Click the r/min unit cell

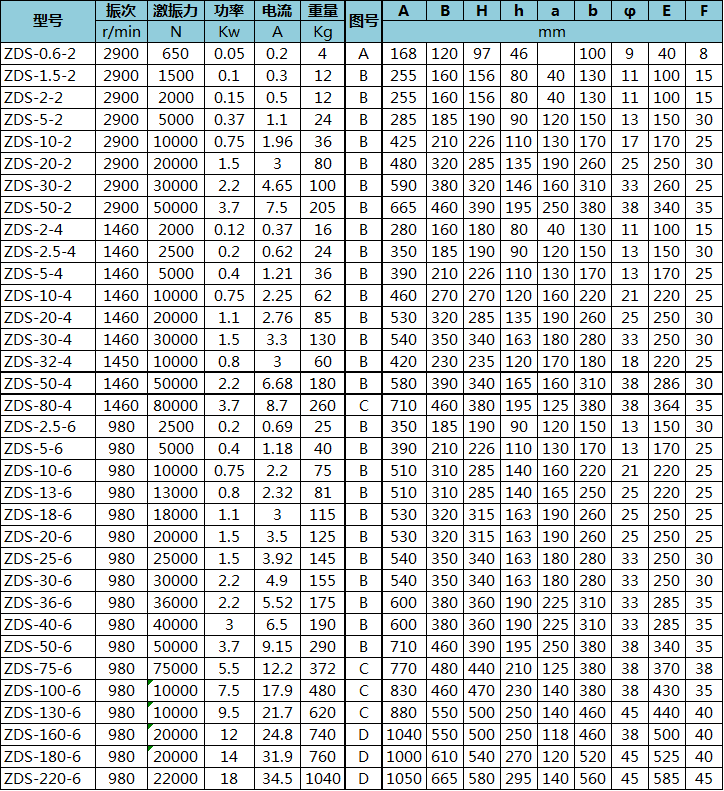coord(121,32)
